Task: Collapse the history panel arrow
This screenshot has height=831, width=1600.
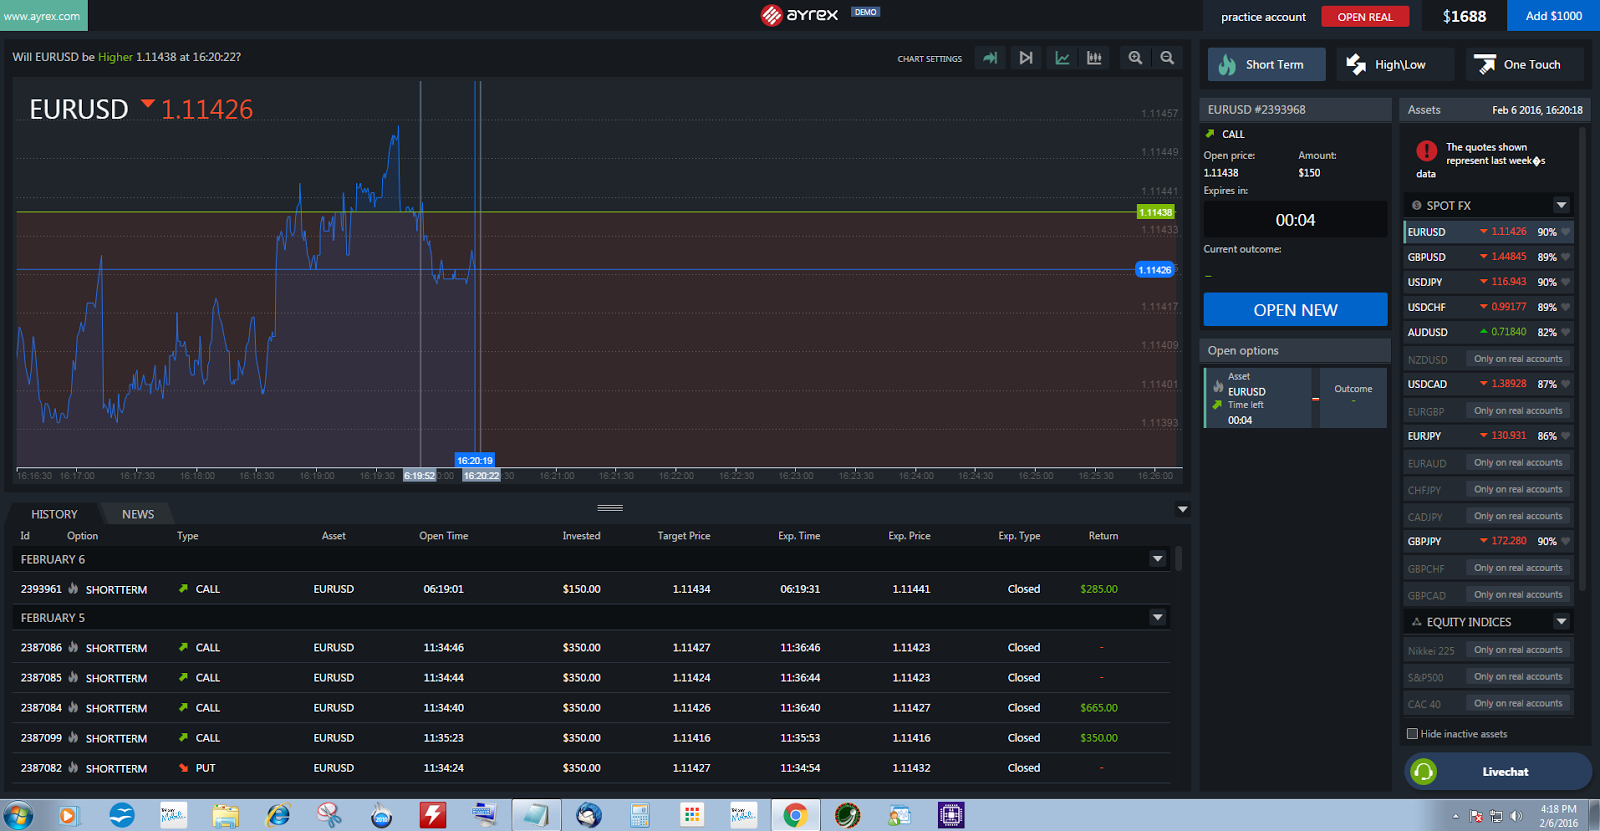Action: (1183, 509)
